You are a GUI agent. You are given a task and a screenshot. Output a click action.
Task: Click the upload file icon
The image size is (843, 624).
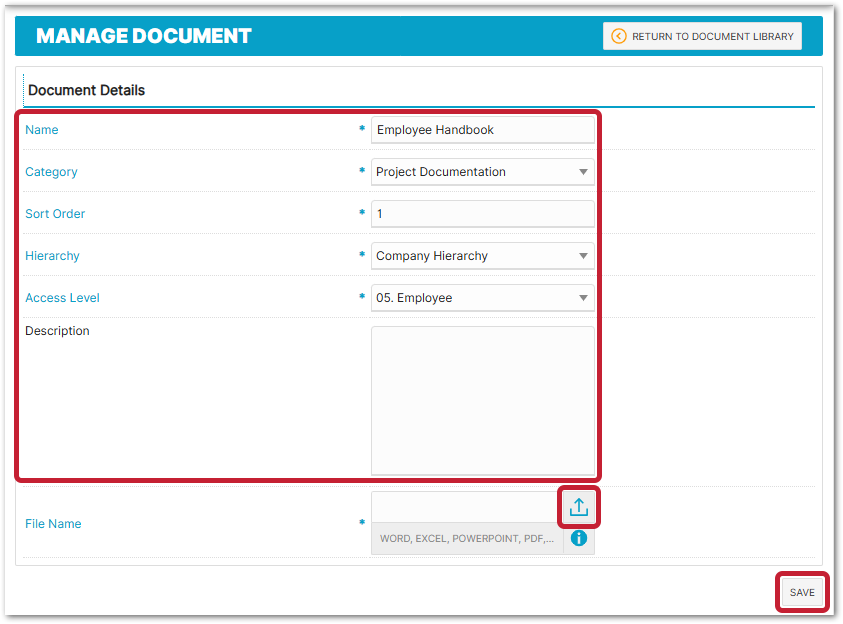tap(578, 508)
